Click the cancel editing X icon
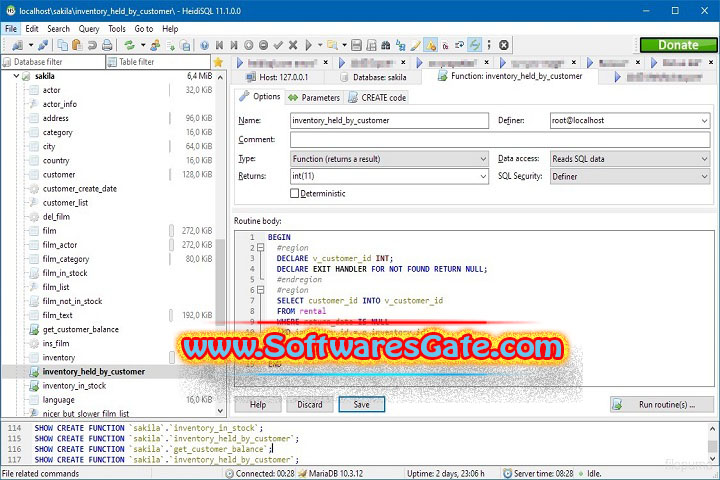This screenshot has height=480, width=720. (x=293, y=45)
